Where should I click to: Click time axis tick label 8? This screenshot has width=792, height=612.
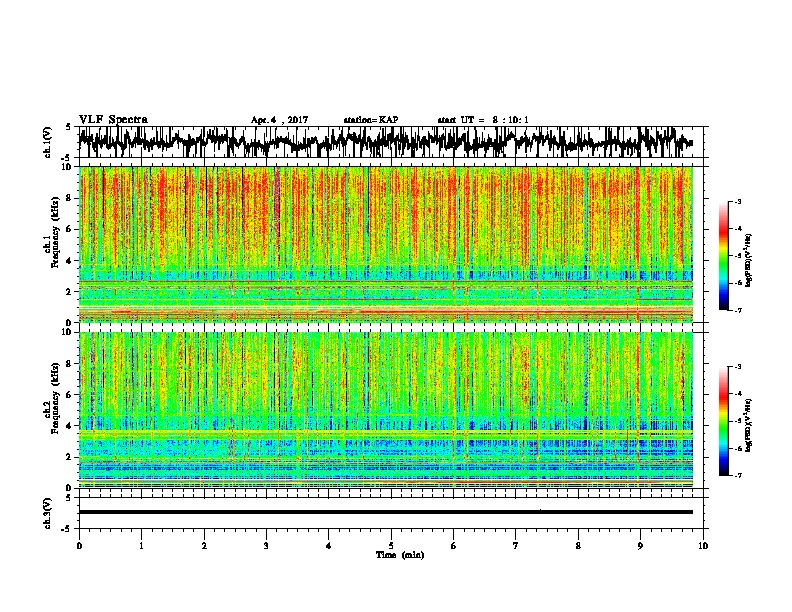click(x=578, y=546)
